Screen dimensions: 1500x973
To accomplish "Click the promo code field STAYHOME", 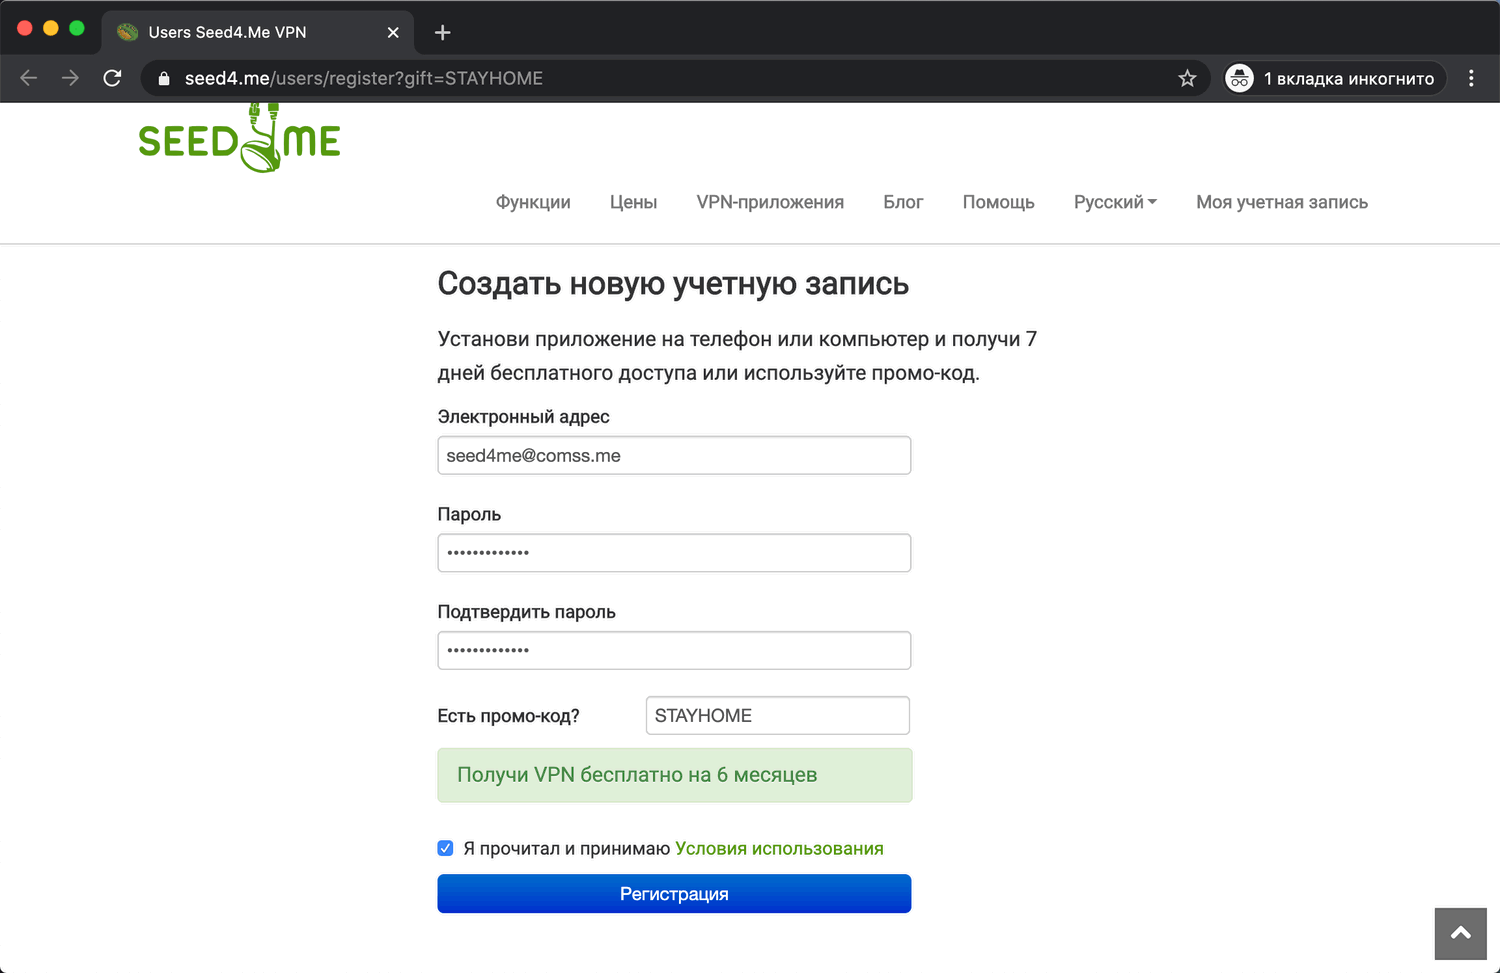I will (x=778, y=715).
